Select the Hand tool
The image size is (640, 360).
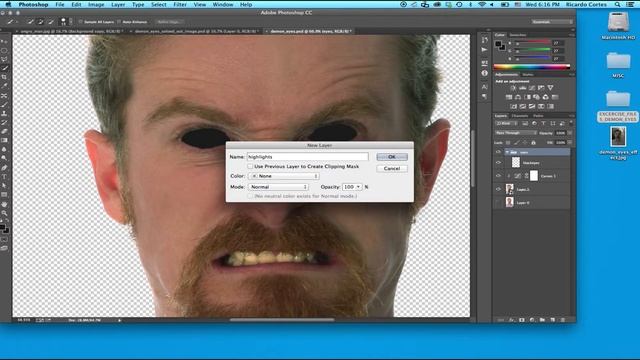click(x=4, y=204)
